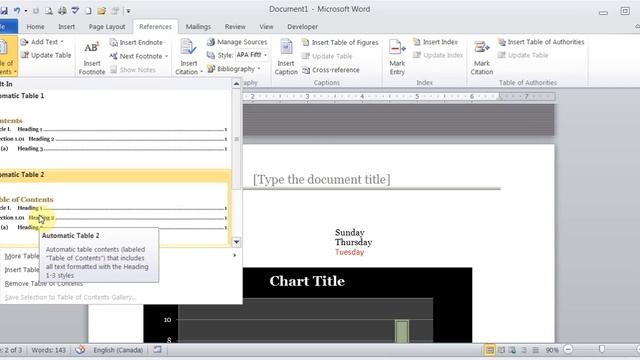Switch to the Home tab
The width and height of the screenshot is (640, 360).
coord(35,27)
